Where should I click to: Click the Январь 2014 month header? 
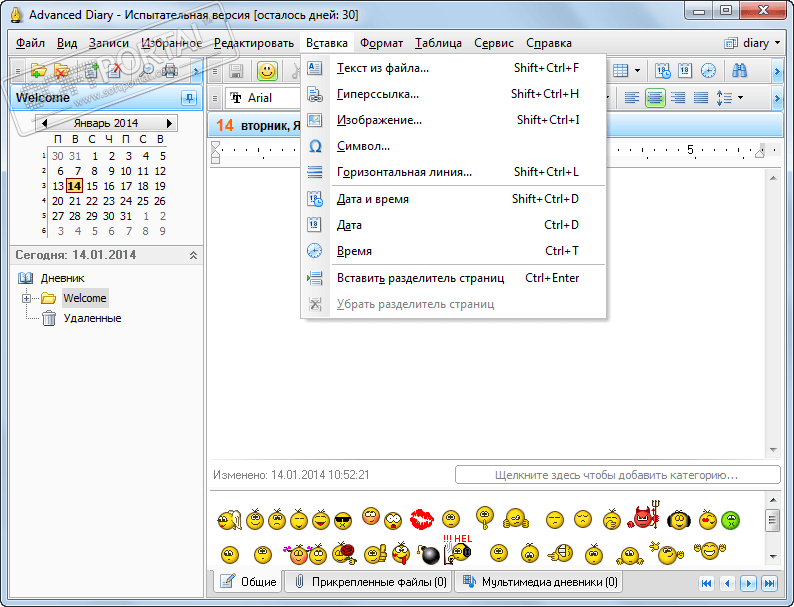click(x=106, y=123)
